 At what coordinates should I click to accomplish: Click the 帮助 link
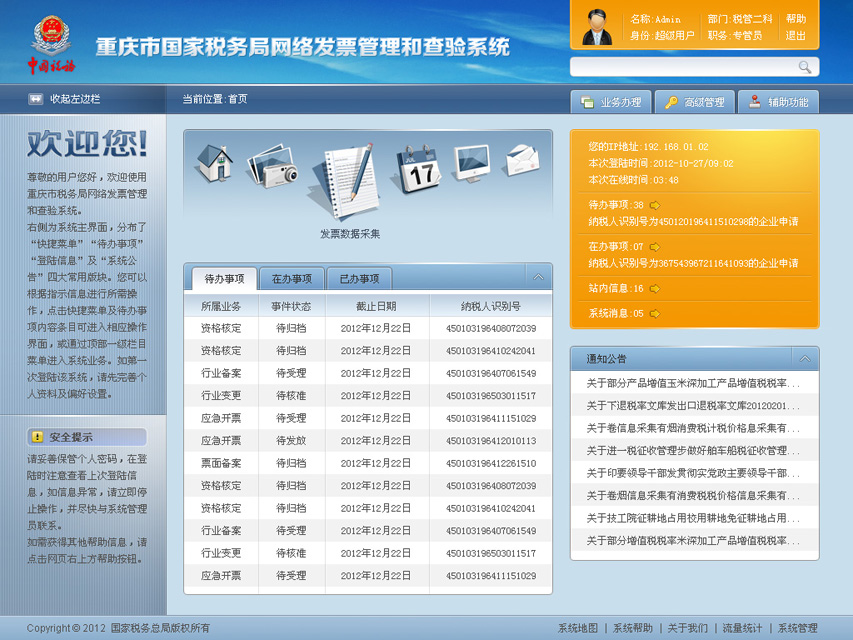point(795,19)
